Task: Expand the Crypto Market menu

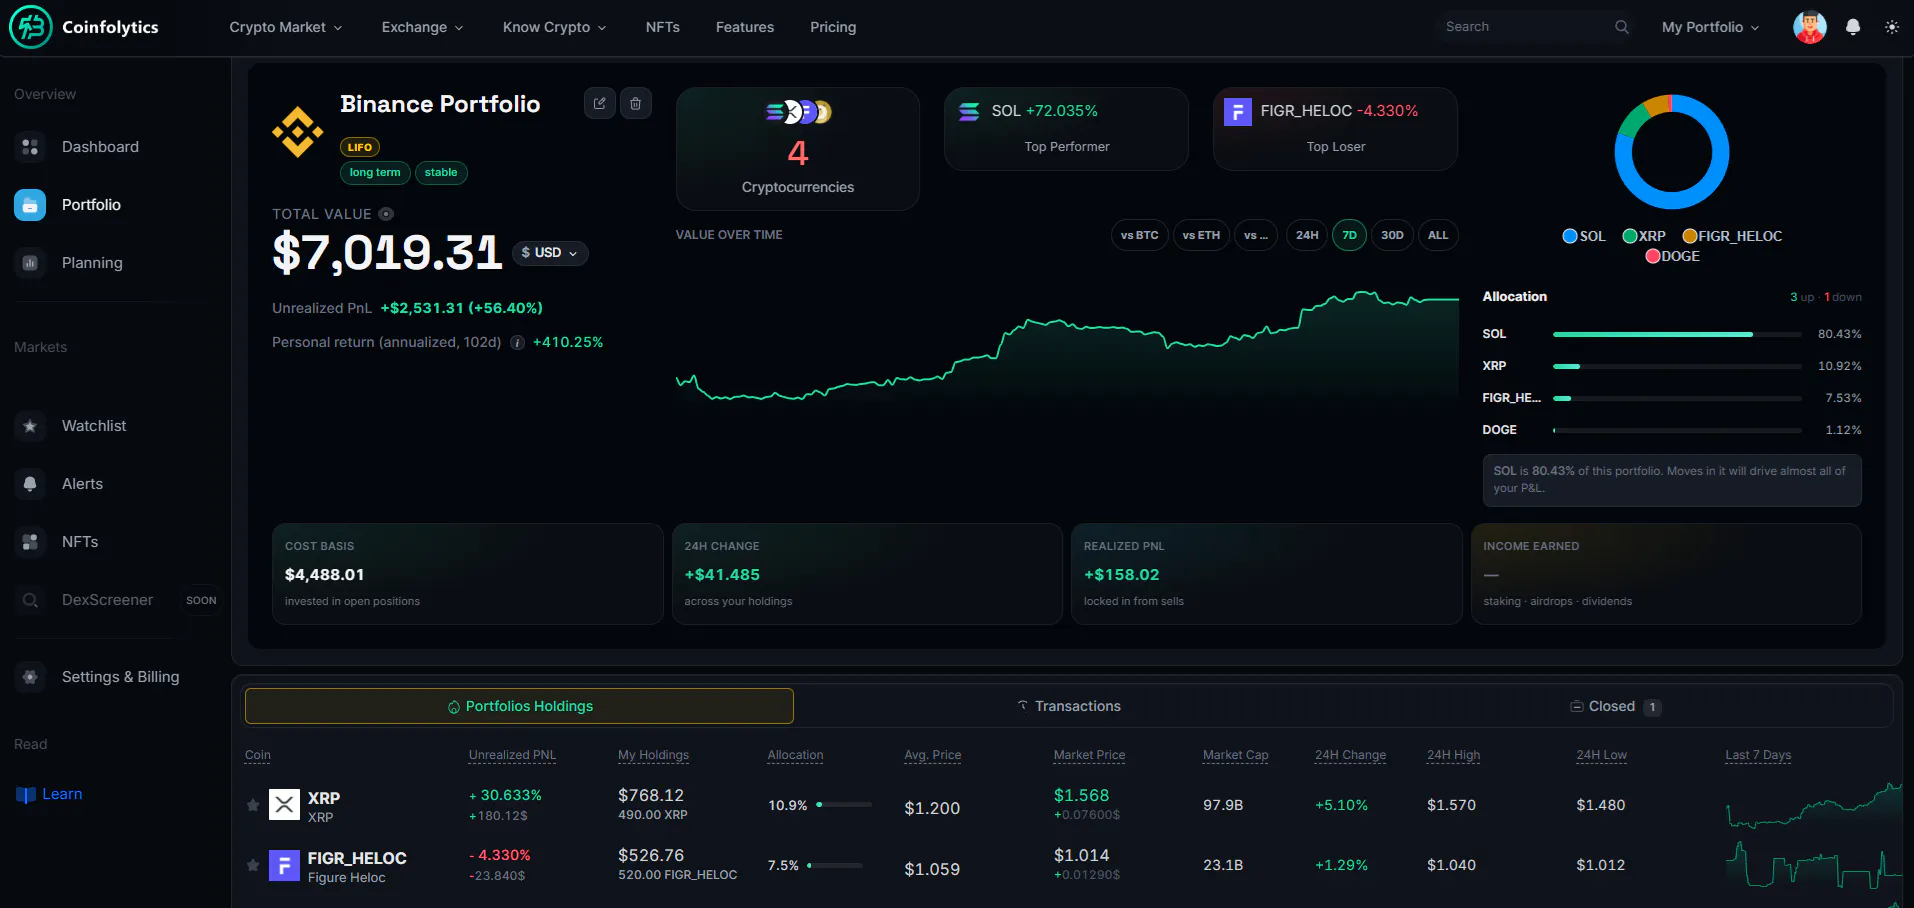Action: tap(286, 27)
